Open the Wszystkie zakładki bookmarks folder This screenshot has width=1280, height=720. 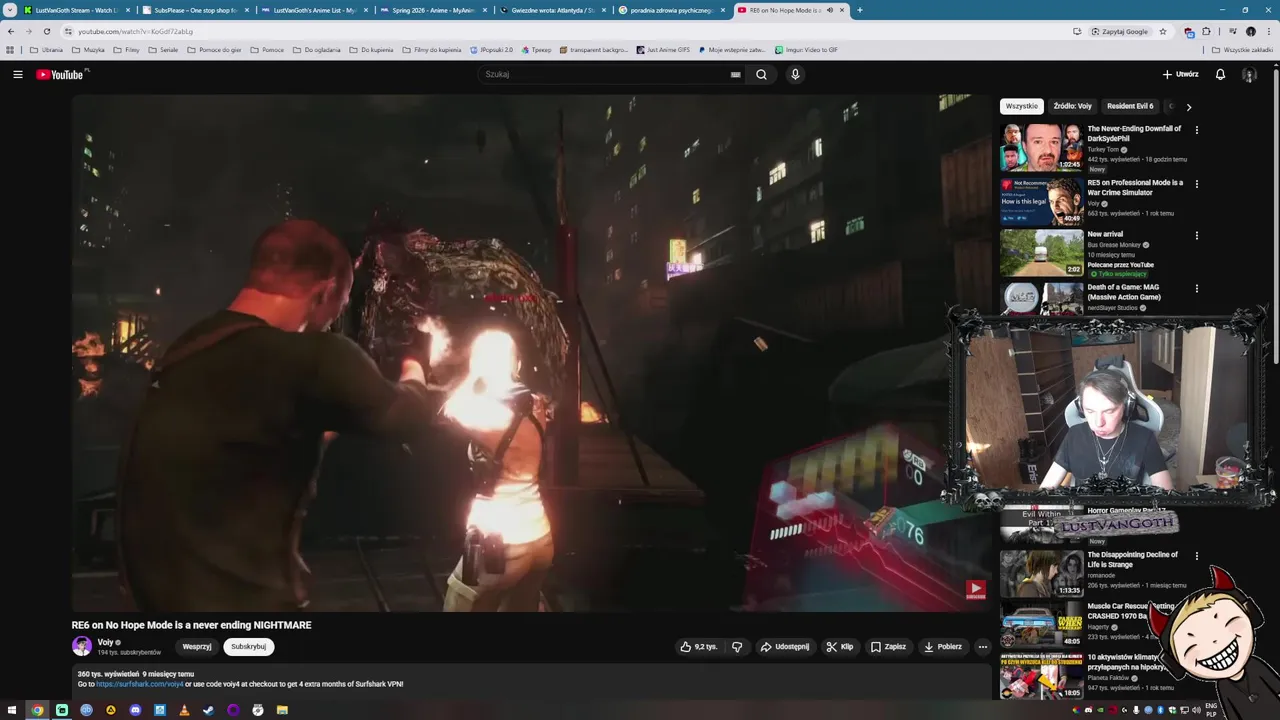tap(1242, 49)
